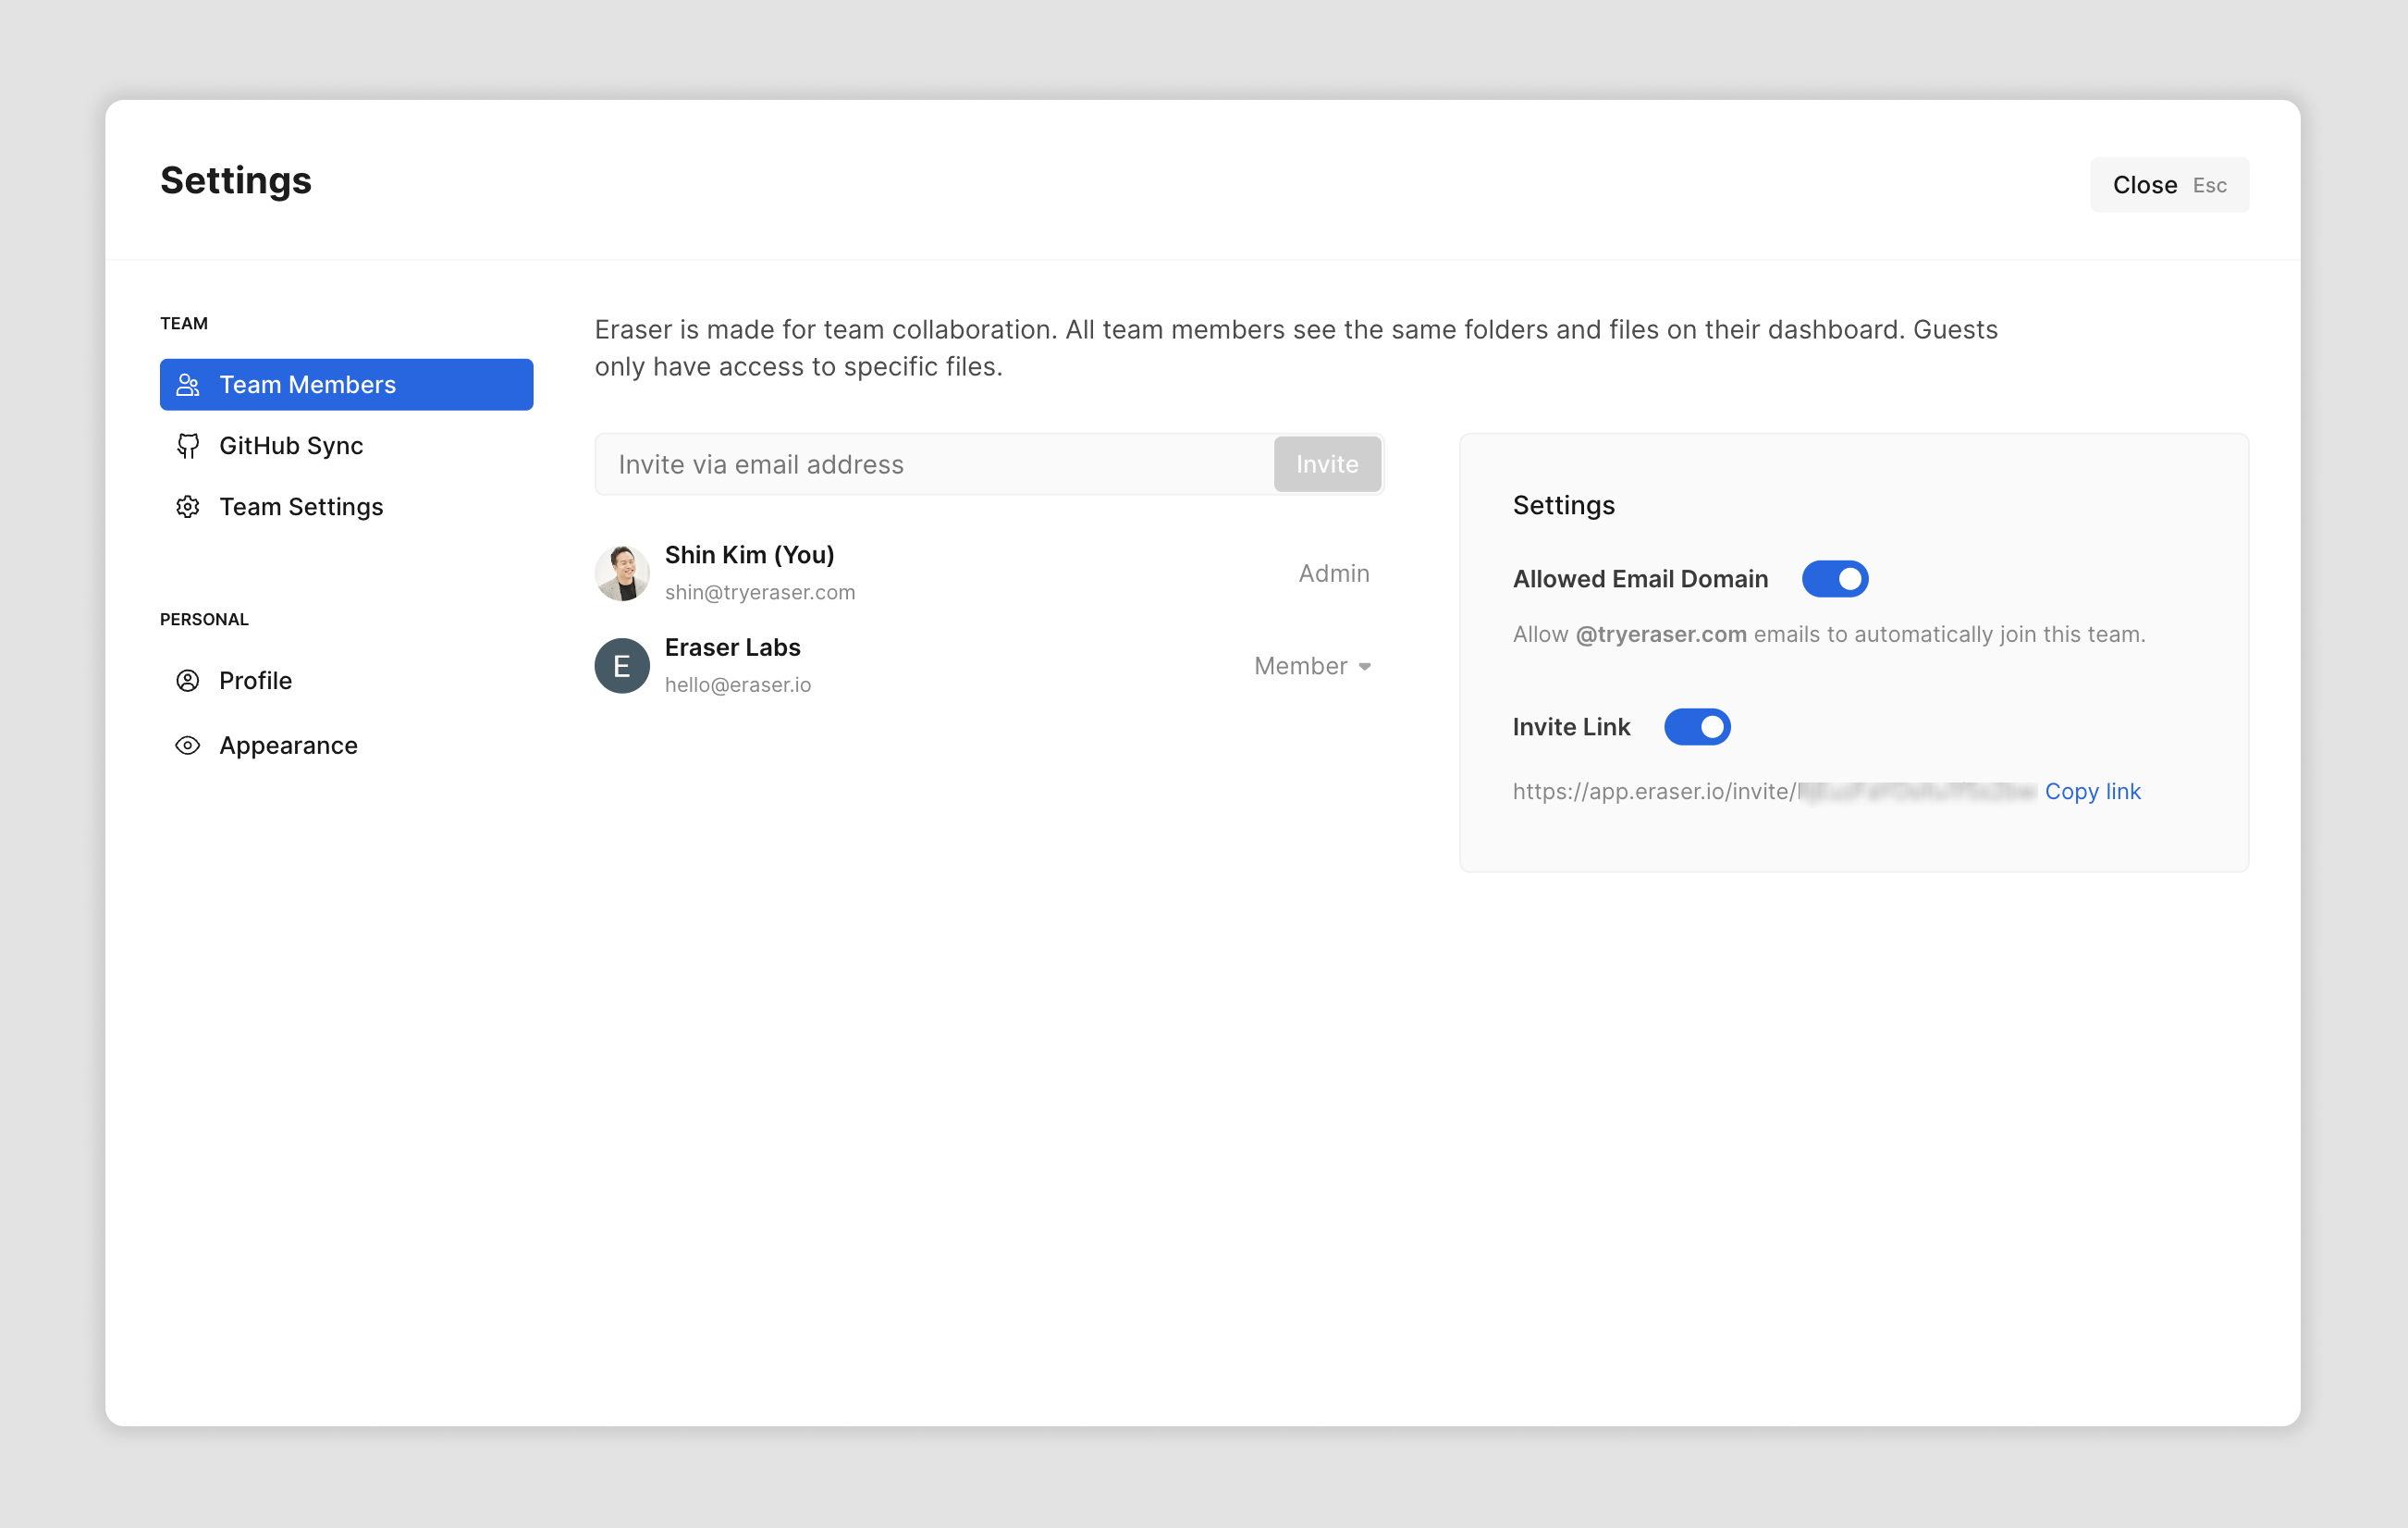
Task: Click the Team Members people icon
Action: click(x=187, y=385)
